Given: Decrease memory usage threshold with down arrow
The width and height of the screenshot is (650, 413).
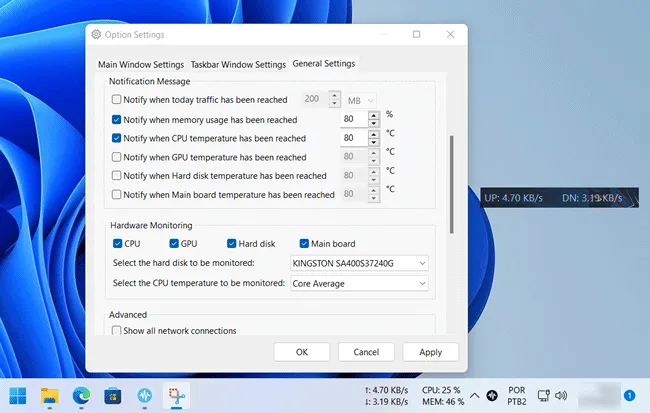Looking at the screenshot, I should 374,124.
